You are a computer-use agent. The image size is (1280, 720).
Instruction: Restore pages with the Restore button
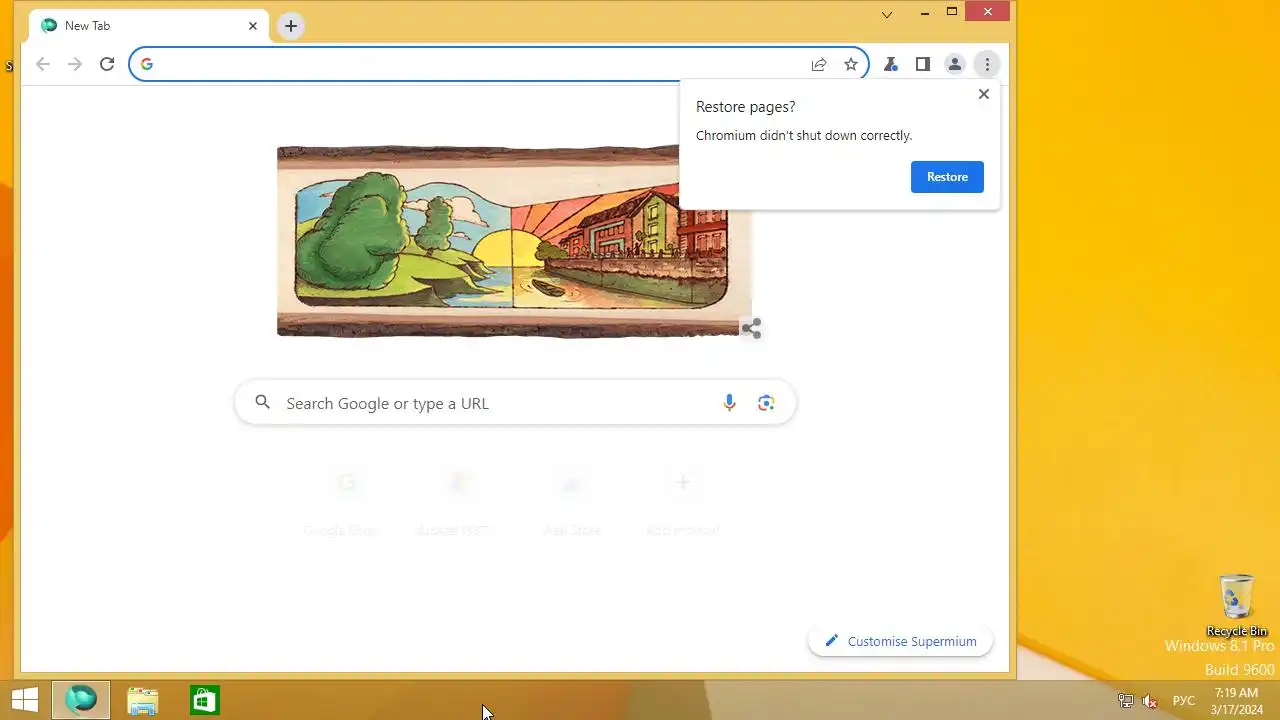(947, 177)
